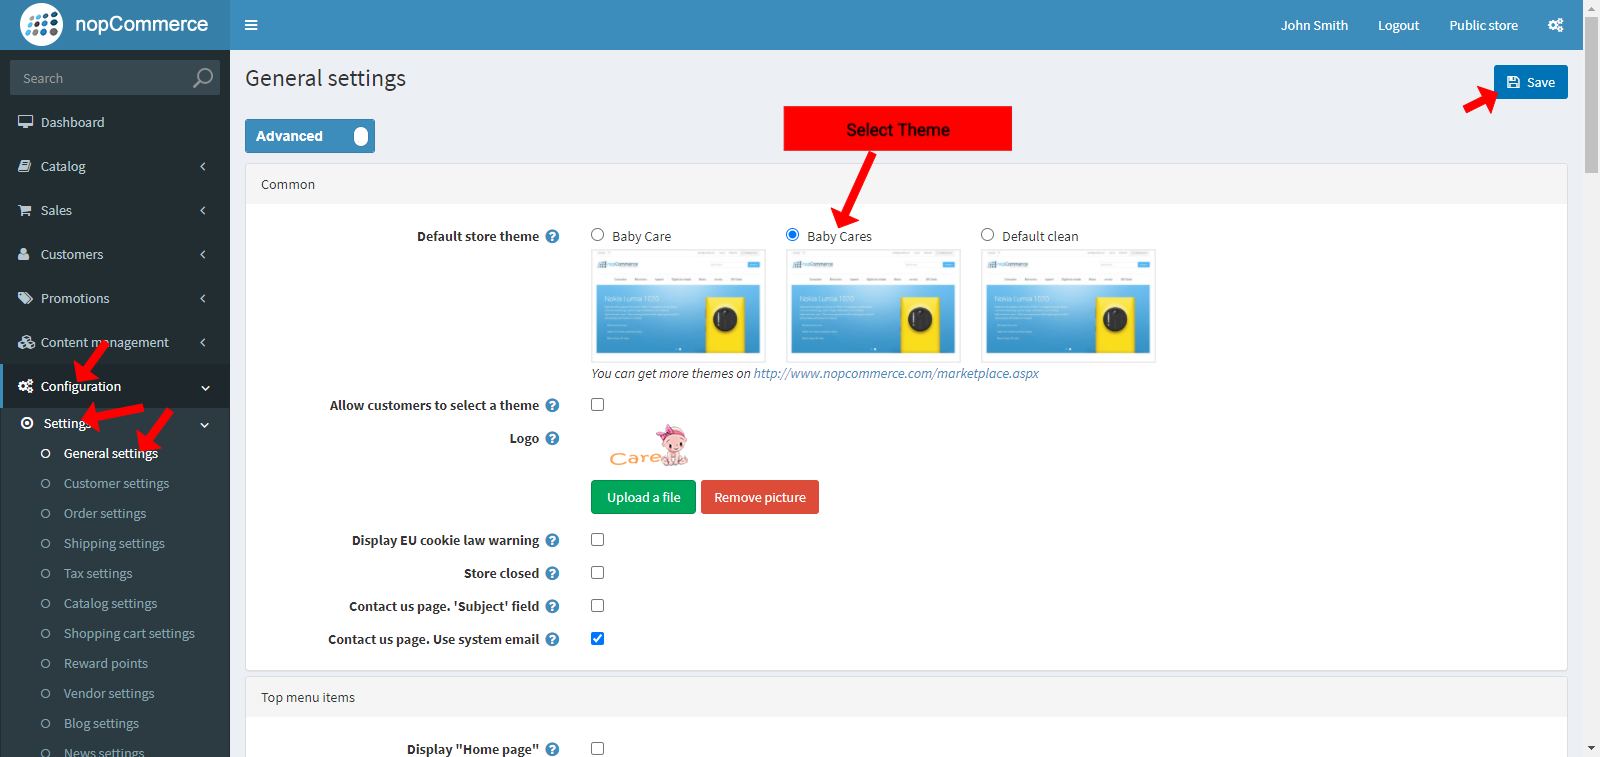Screen dimensions: 1600x757
Task: Expand the Customers menu chevron
Action: 203,254
